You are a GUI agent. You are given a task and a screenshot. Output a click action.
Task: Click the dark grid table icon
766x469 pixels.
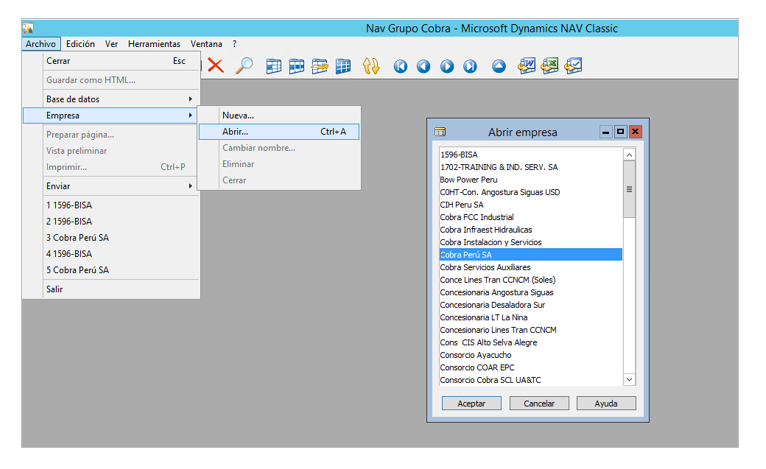(343, 66)
